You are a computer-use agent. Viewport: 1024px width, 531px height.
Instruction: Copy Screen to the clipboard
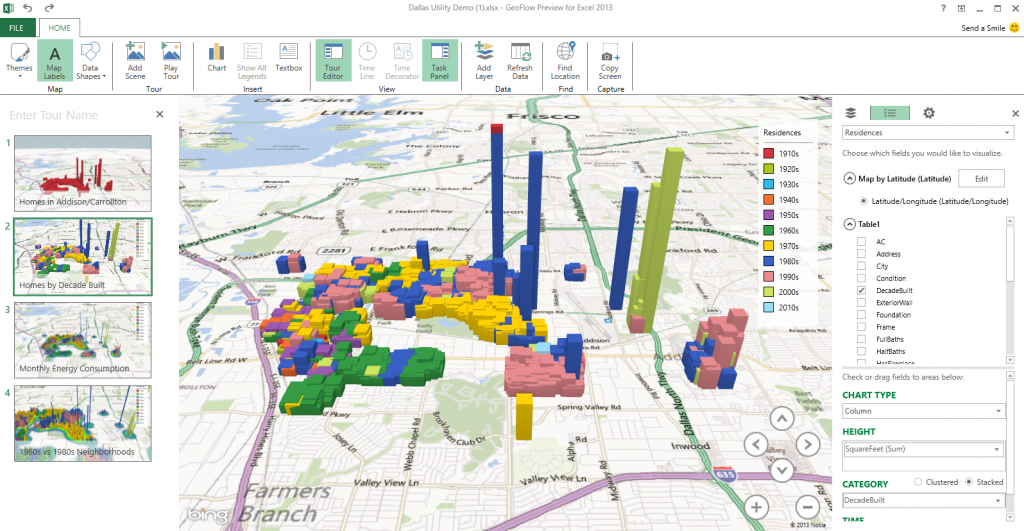[609, 61]
